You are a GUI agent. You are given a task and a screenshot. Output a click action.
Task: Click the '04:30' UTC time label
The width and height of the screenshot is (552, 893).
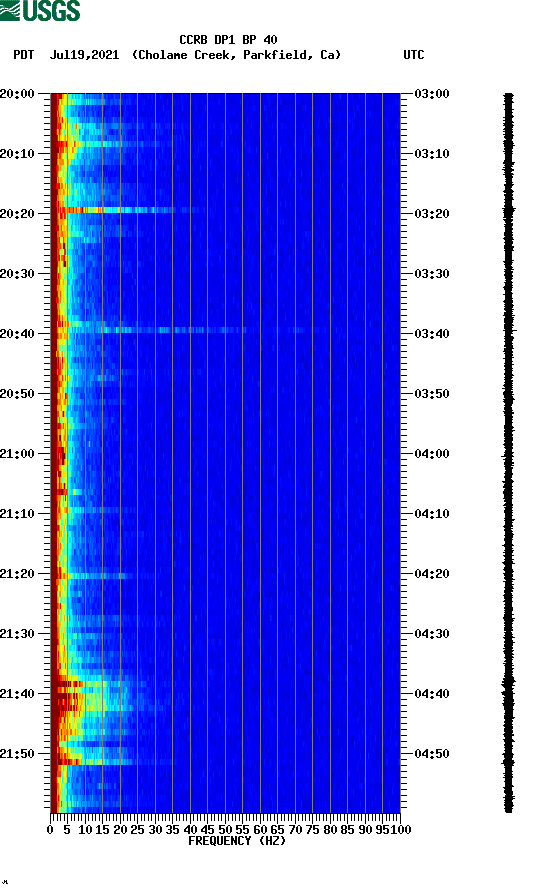(x=432, y=633)
